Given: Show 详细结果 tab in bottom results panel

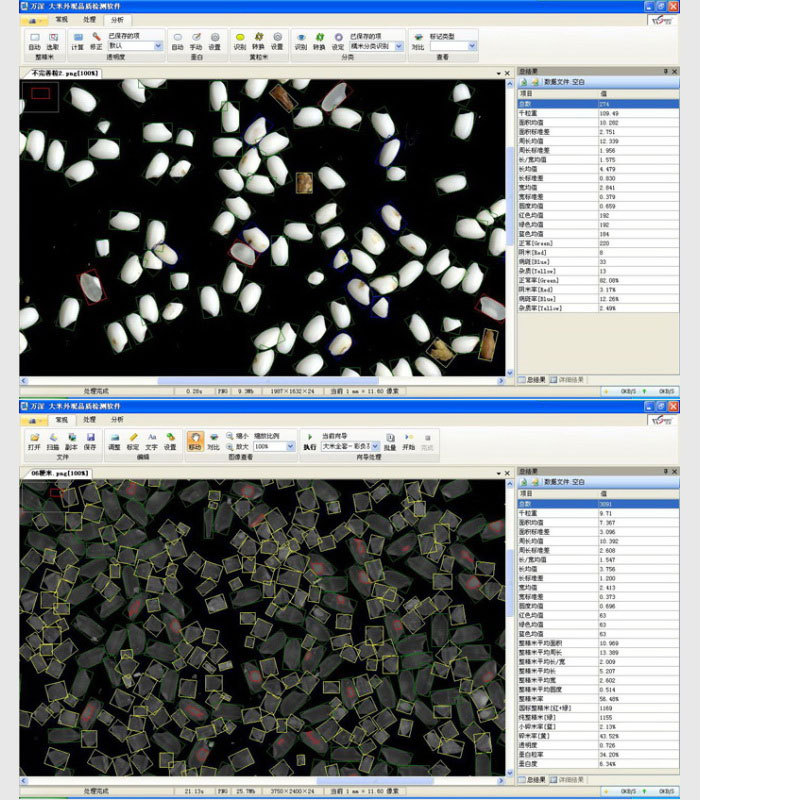Looking at the screenshot, I should [567, 780].
